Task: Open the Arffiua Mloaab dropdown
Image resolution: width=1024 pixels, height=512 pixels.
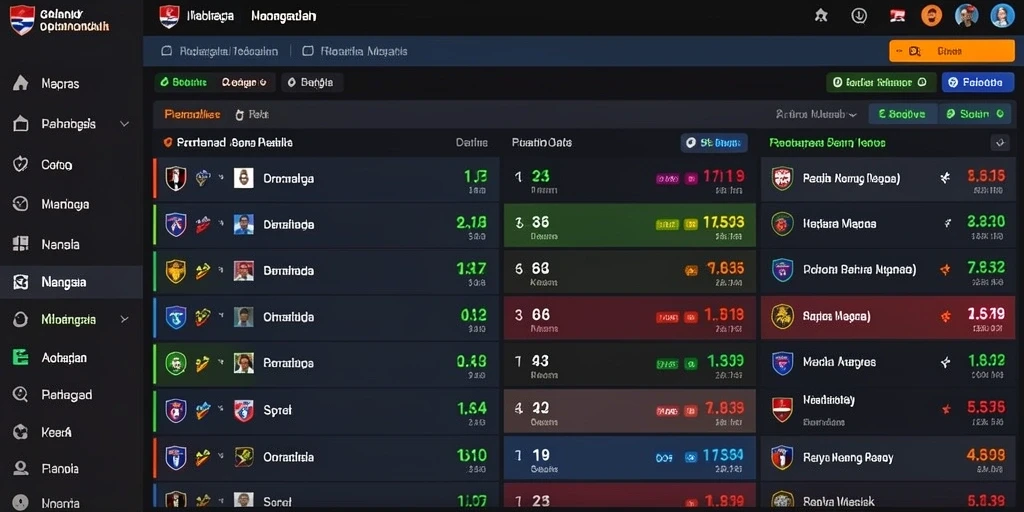Action: 816,114
